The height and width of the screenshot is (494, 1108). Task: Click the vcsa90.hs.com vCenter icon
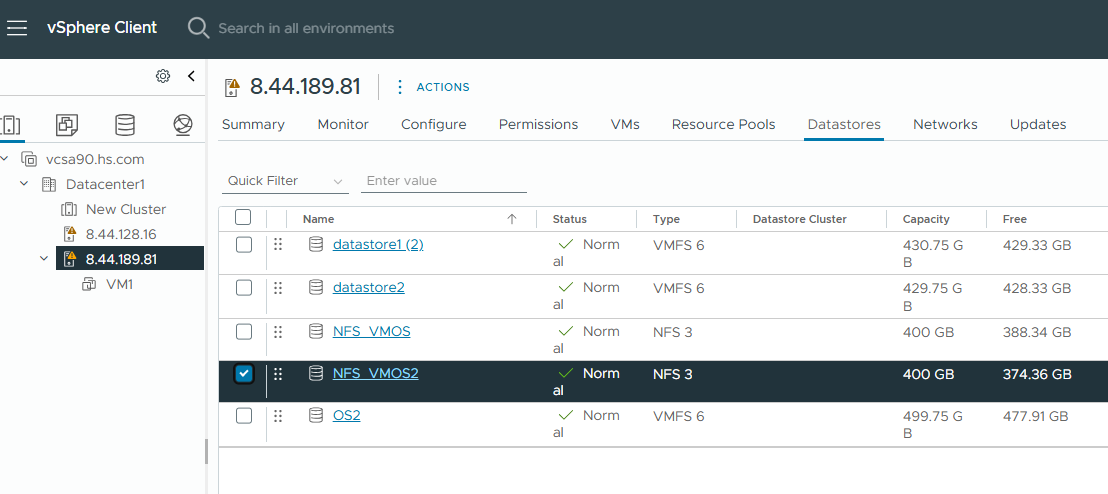29,159
